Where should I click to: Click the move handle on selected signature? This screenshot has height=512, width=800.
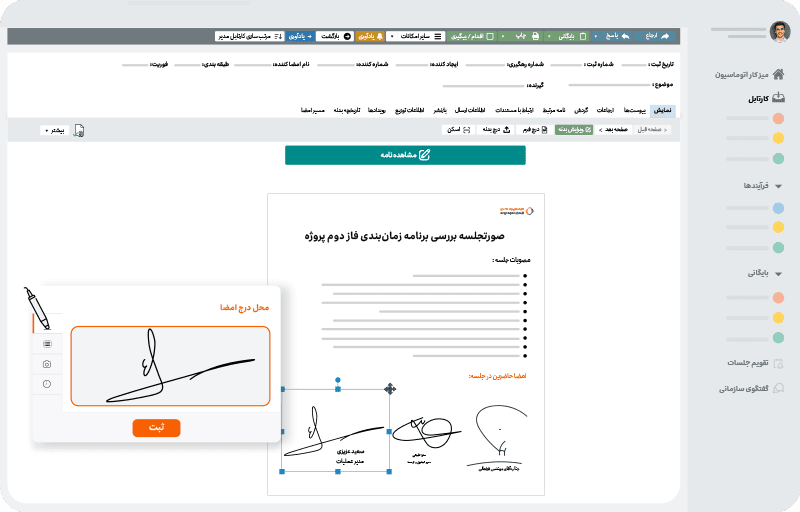[x=389, y=389]
